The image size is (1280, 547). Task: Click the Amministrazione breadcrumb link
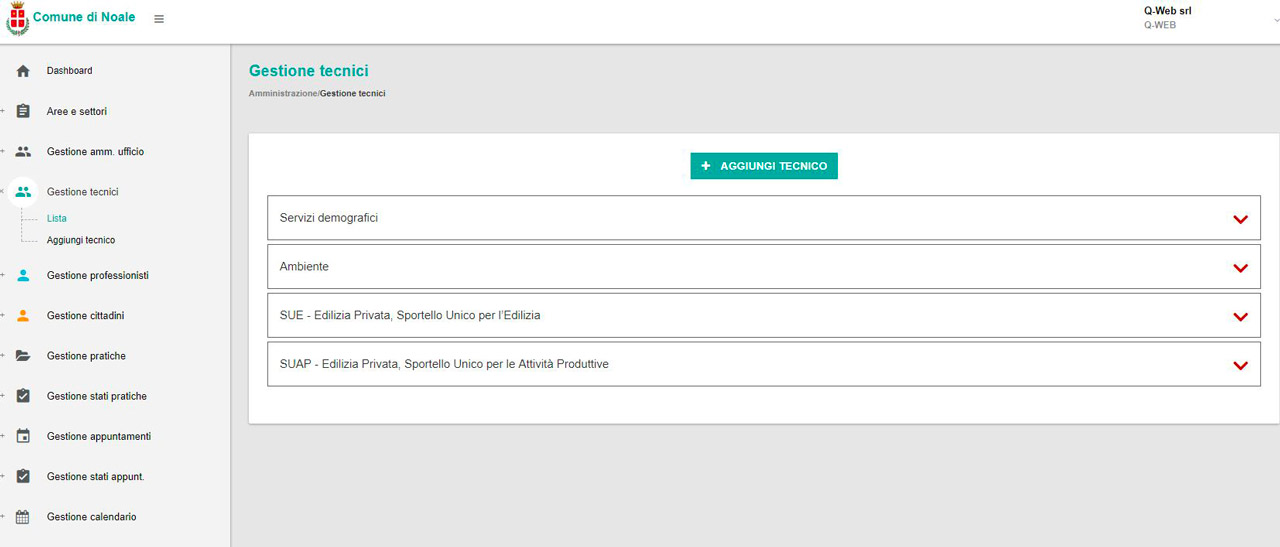283,93
